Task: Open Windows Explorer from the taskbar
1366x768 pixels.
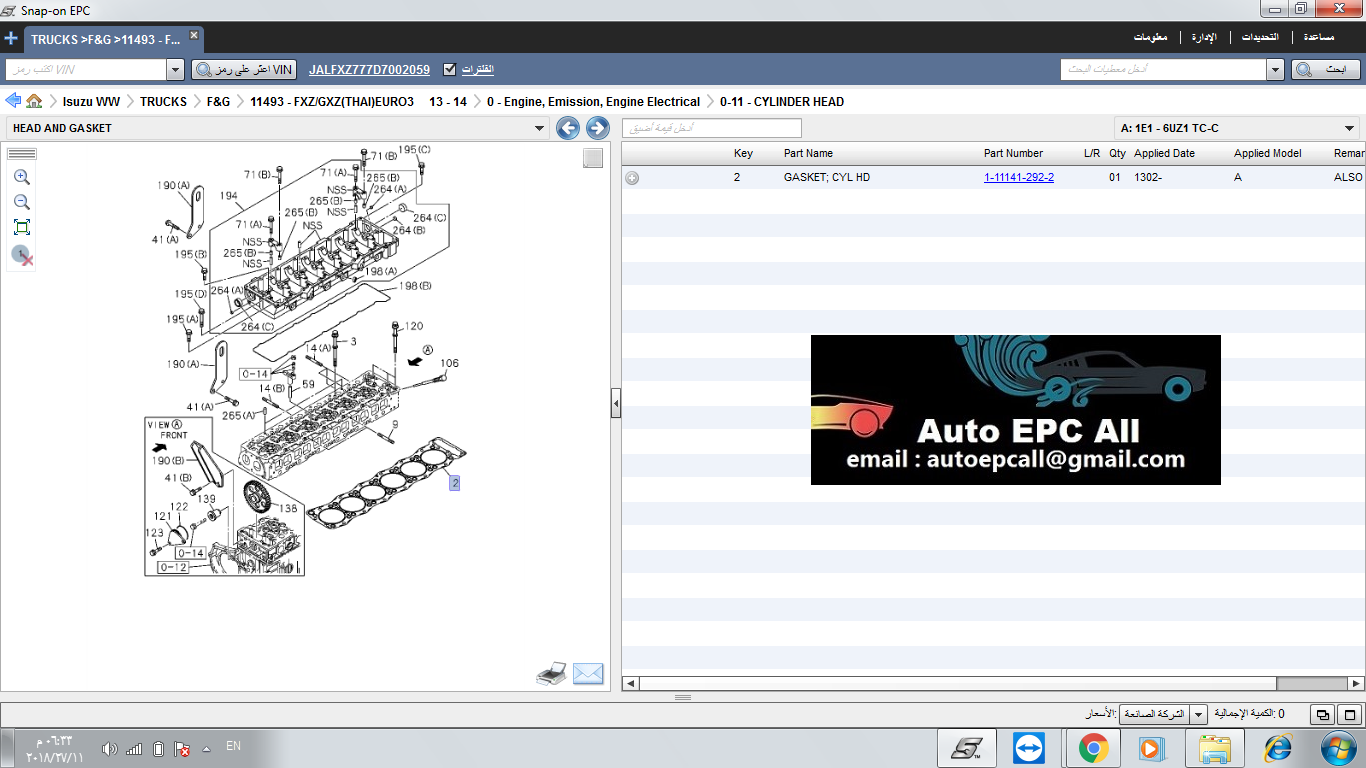Action: coord(1215,748)
